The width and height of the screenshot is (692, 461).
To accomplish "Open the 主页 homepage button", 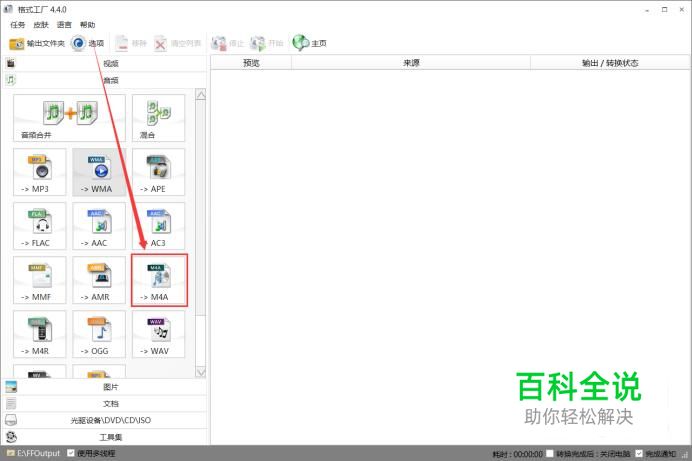I will [309, 43].
